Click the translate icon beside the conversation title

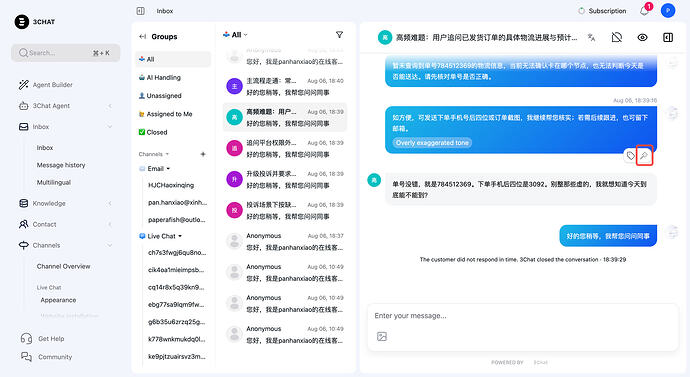(591, 37)
